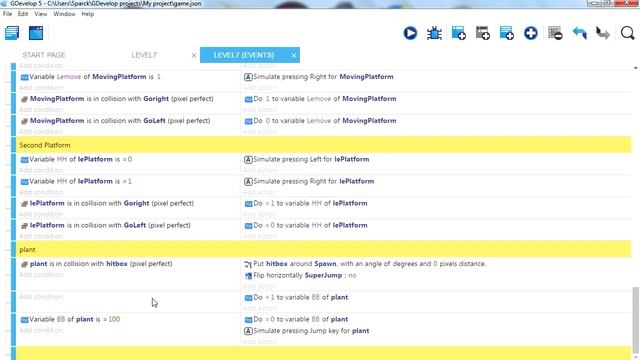Viewport: 640px width, 360px height.
Task: Add a comment event
Action: click(x=507, y=33)
